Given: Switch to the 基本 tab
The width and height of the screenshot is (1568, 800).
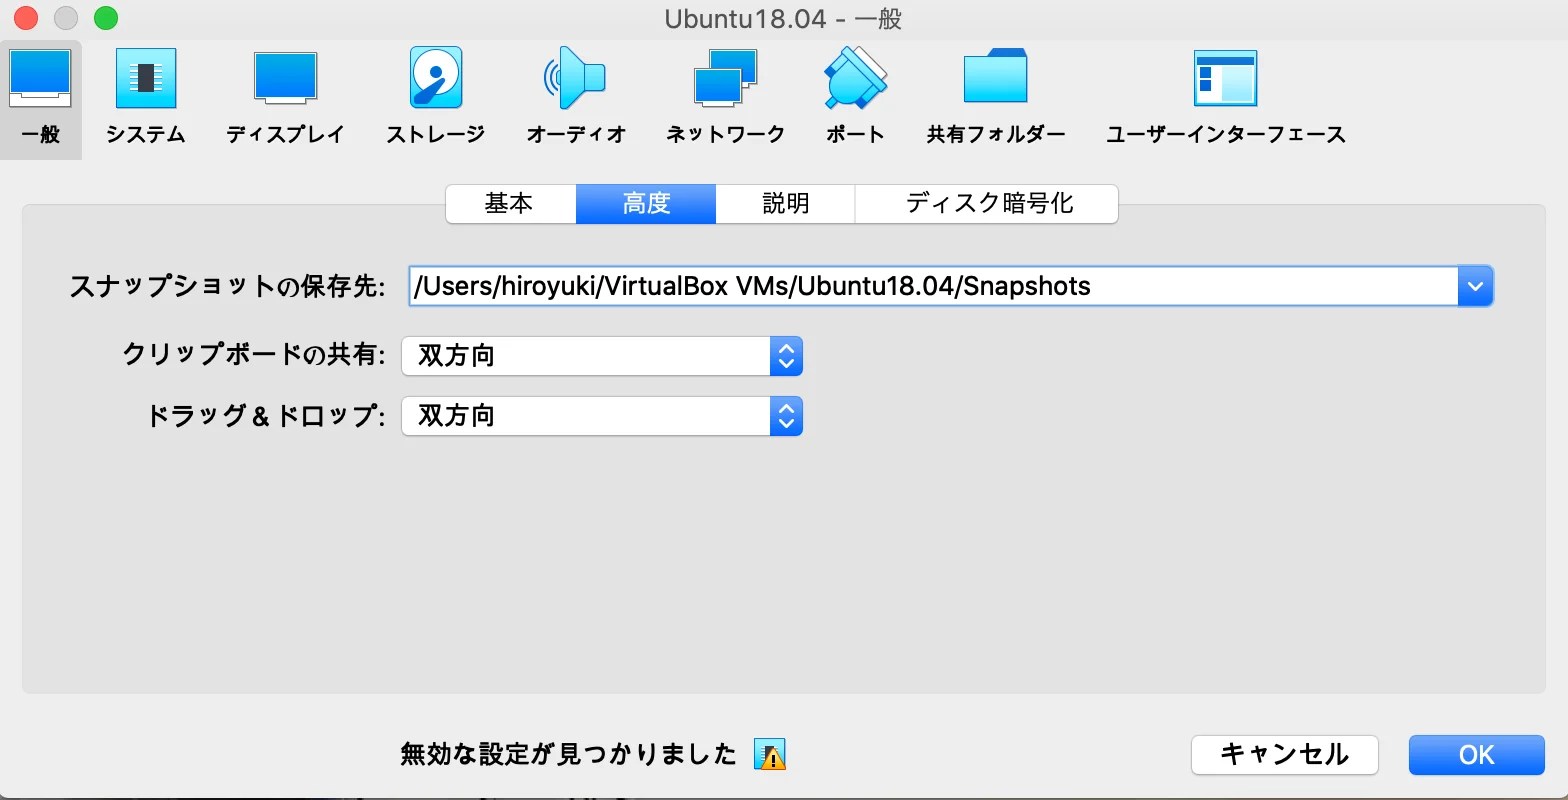Looking at the screenshot, I should point(510,204).
